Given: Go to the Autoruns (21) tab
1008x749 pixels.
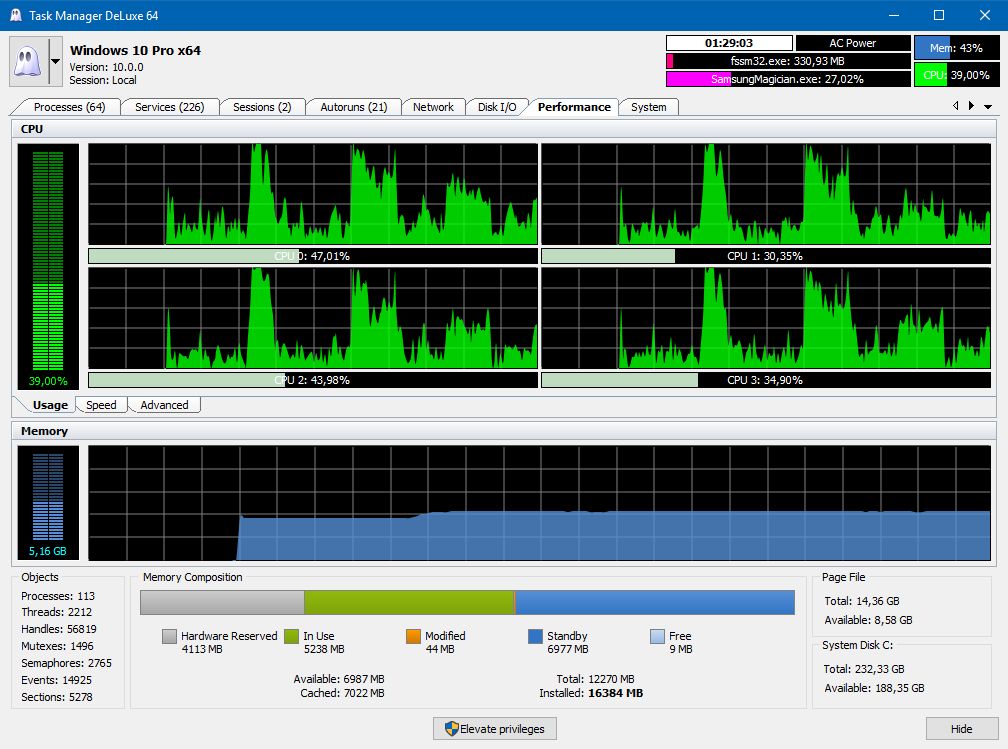Looking at the screenshot, I should click(x=354, y=107).
